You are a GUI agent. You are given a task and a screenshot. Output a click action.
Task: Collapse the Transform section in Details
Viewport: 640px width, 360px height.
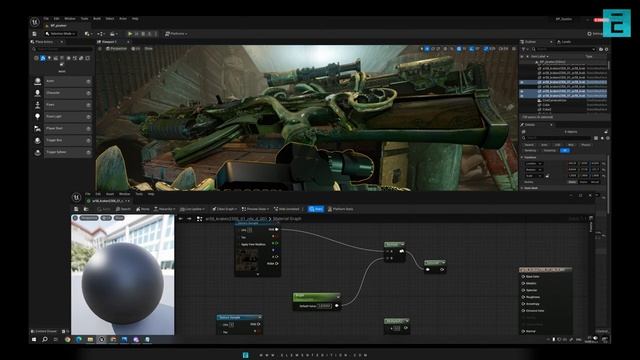pyautogui.click(x=522, y=157)
